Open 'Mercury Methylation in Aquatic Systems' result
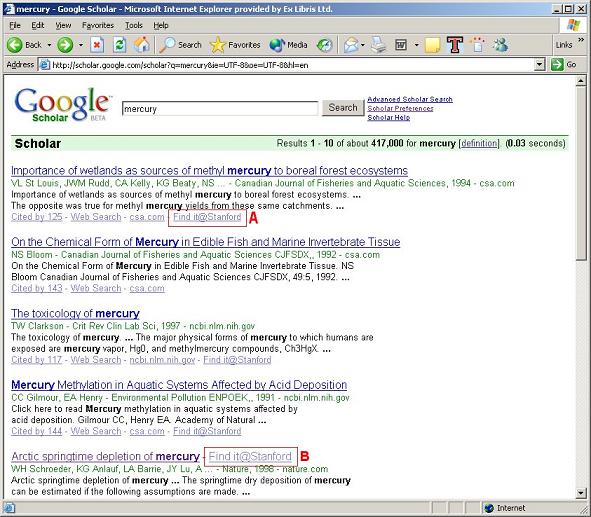The height and width of the screenshot is (517, 591). pyautogui.click(x=179, y=385)
